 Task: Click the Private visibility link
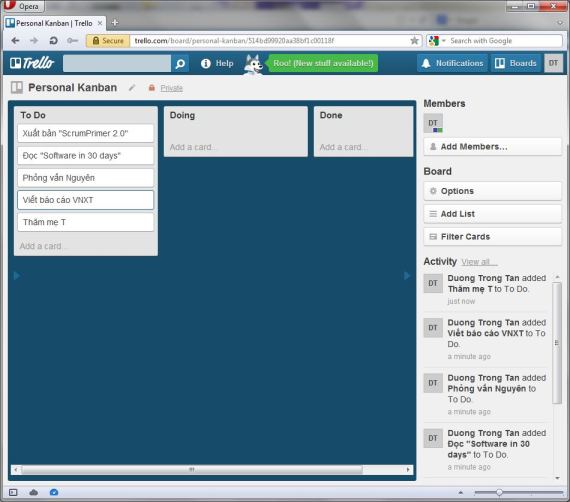pos(172,88)
